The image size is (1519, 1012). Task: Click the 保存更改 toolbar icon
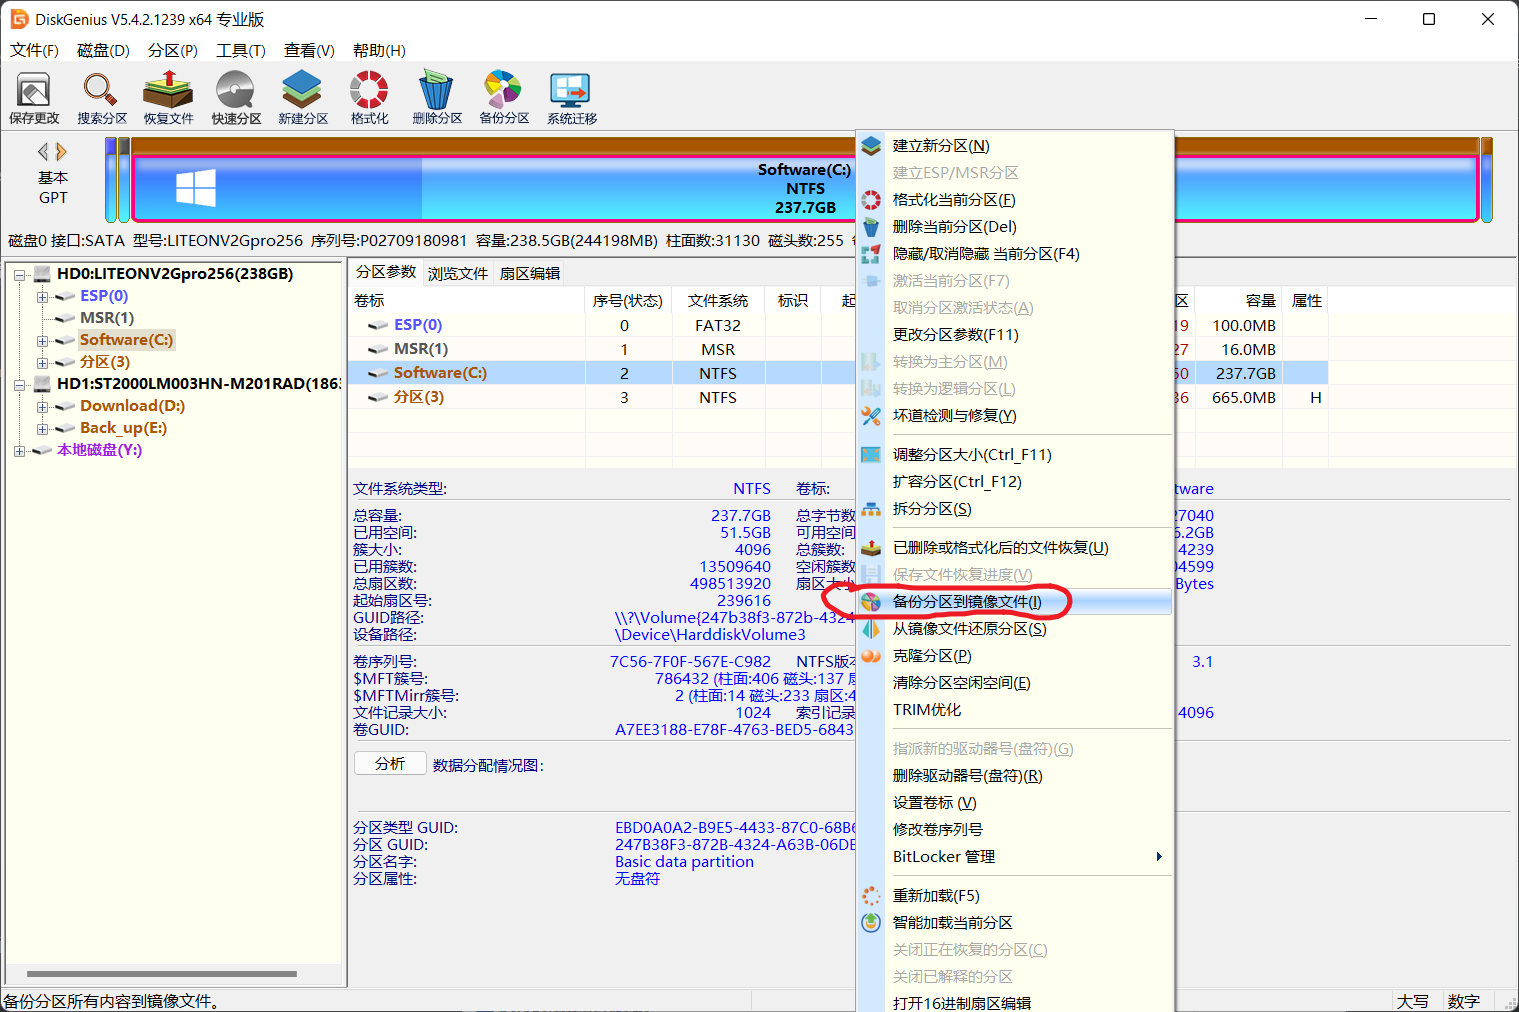coord(34,98)
